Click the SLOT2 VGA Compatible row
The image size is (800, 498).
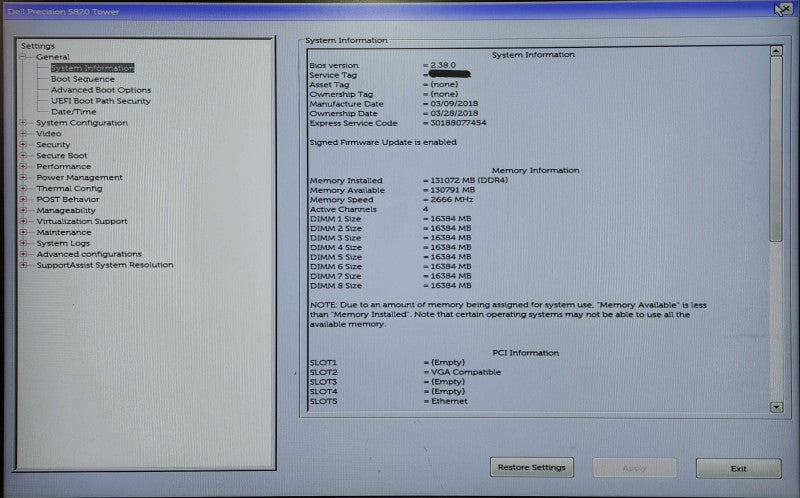405,372
